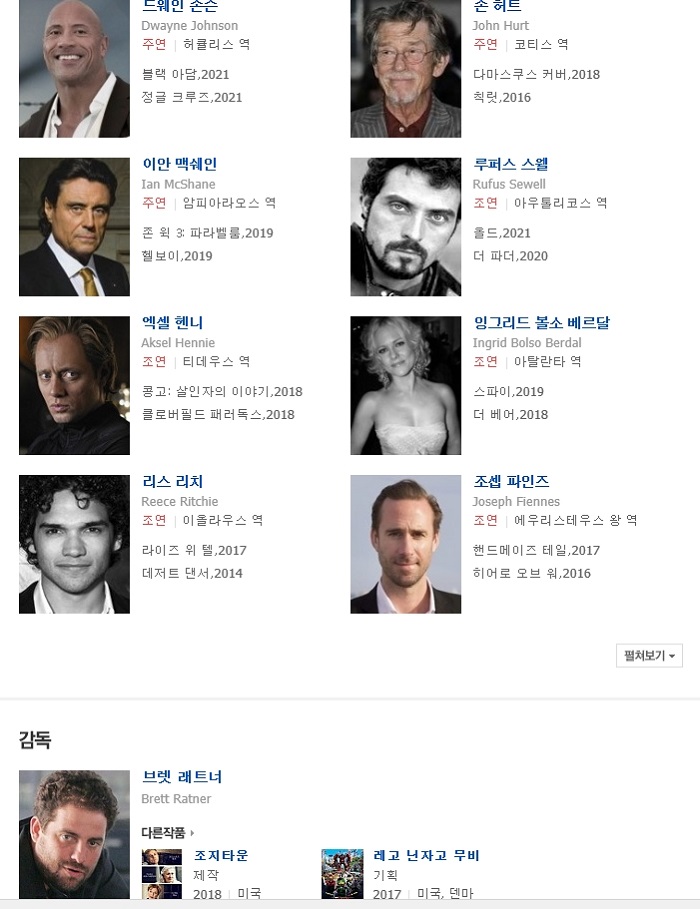Click the 브렛 래트너 director link
This screenshot has width=700, height=909.
pyautogui.click(x=182, y=777)
